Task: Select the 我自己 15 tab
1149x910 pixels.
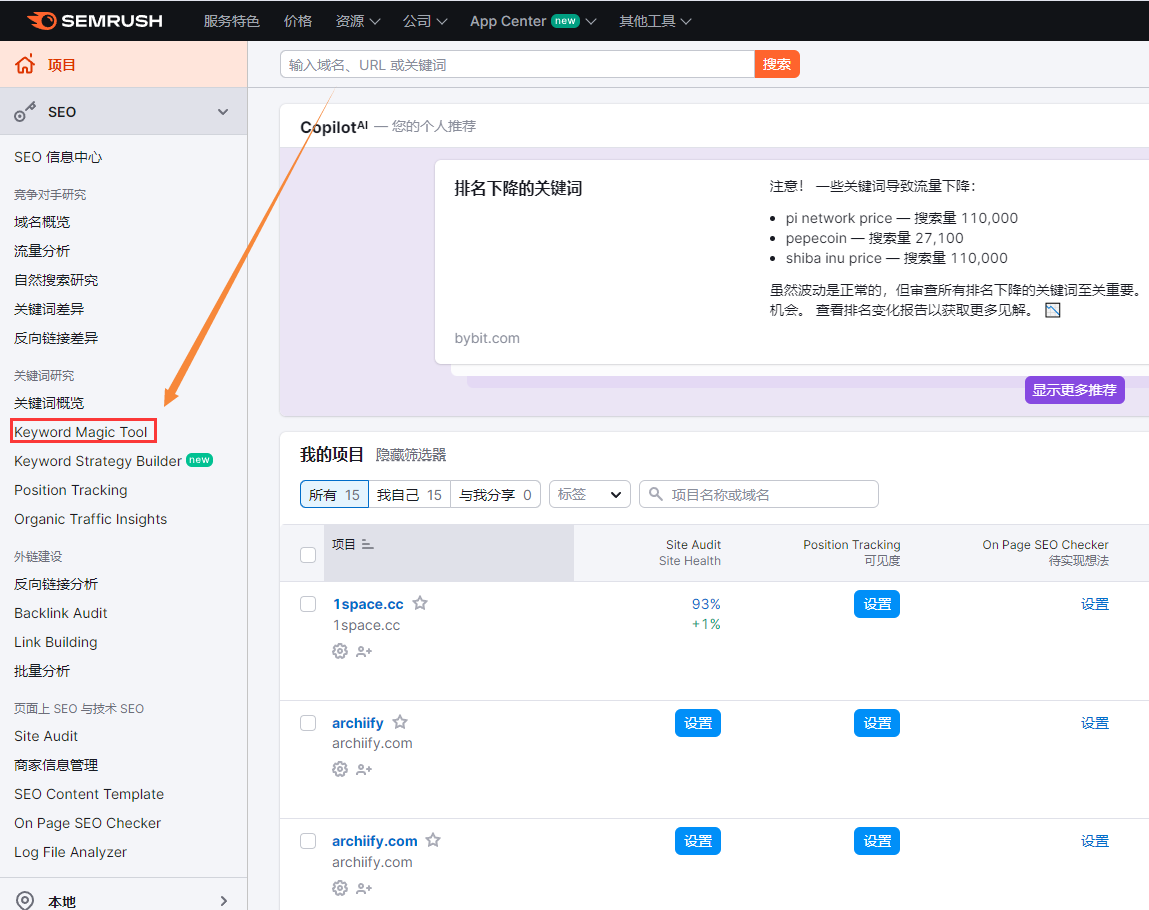Action: pyautogui.click(x=409, y=495)
